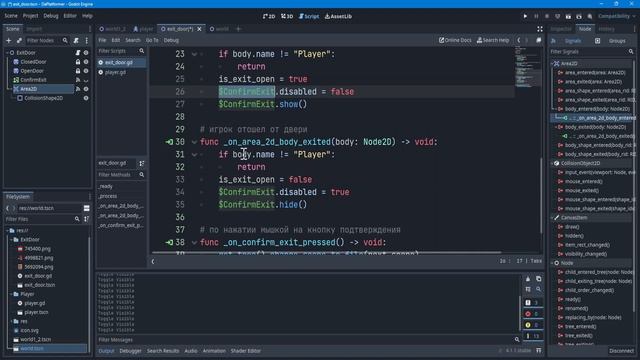Switch to the 2D workspace
Screen dimensions: 640x360
269,16
